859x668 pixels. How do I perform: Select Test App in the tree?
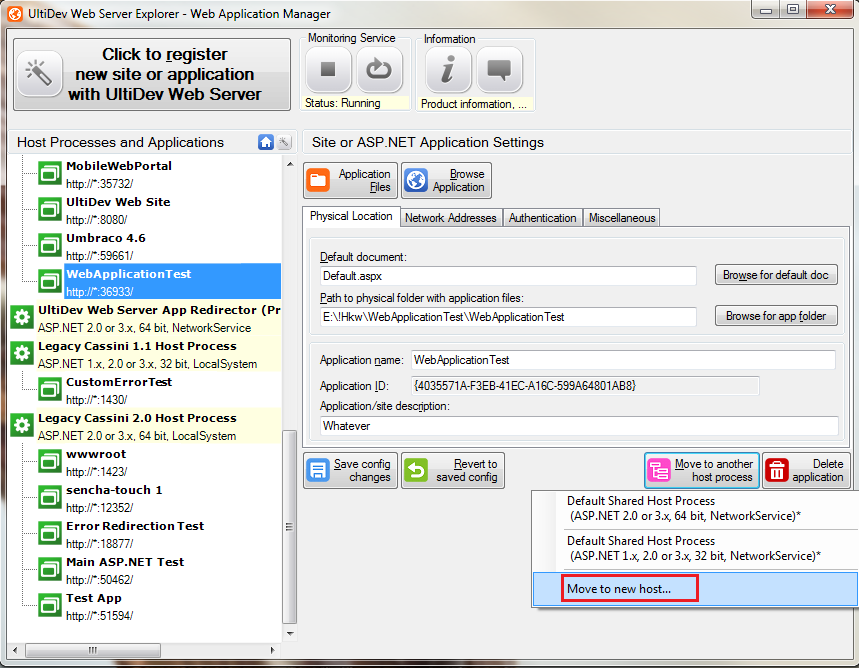[x=99, y=606]
